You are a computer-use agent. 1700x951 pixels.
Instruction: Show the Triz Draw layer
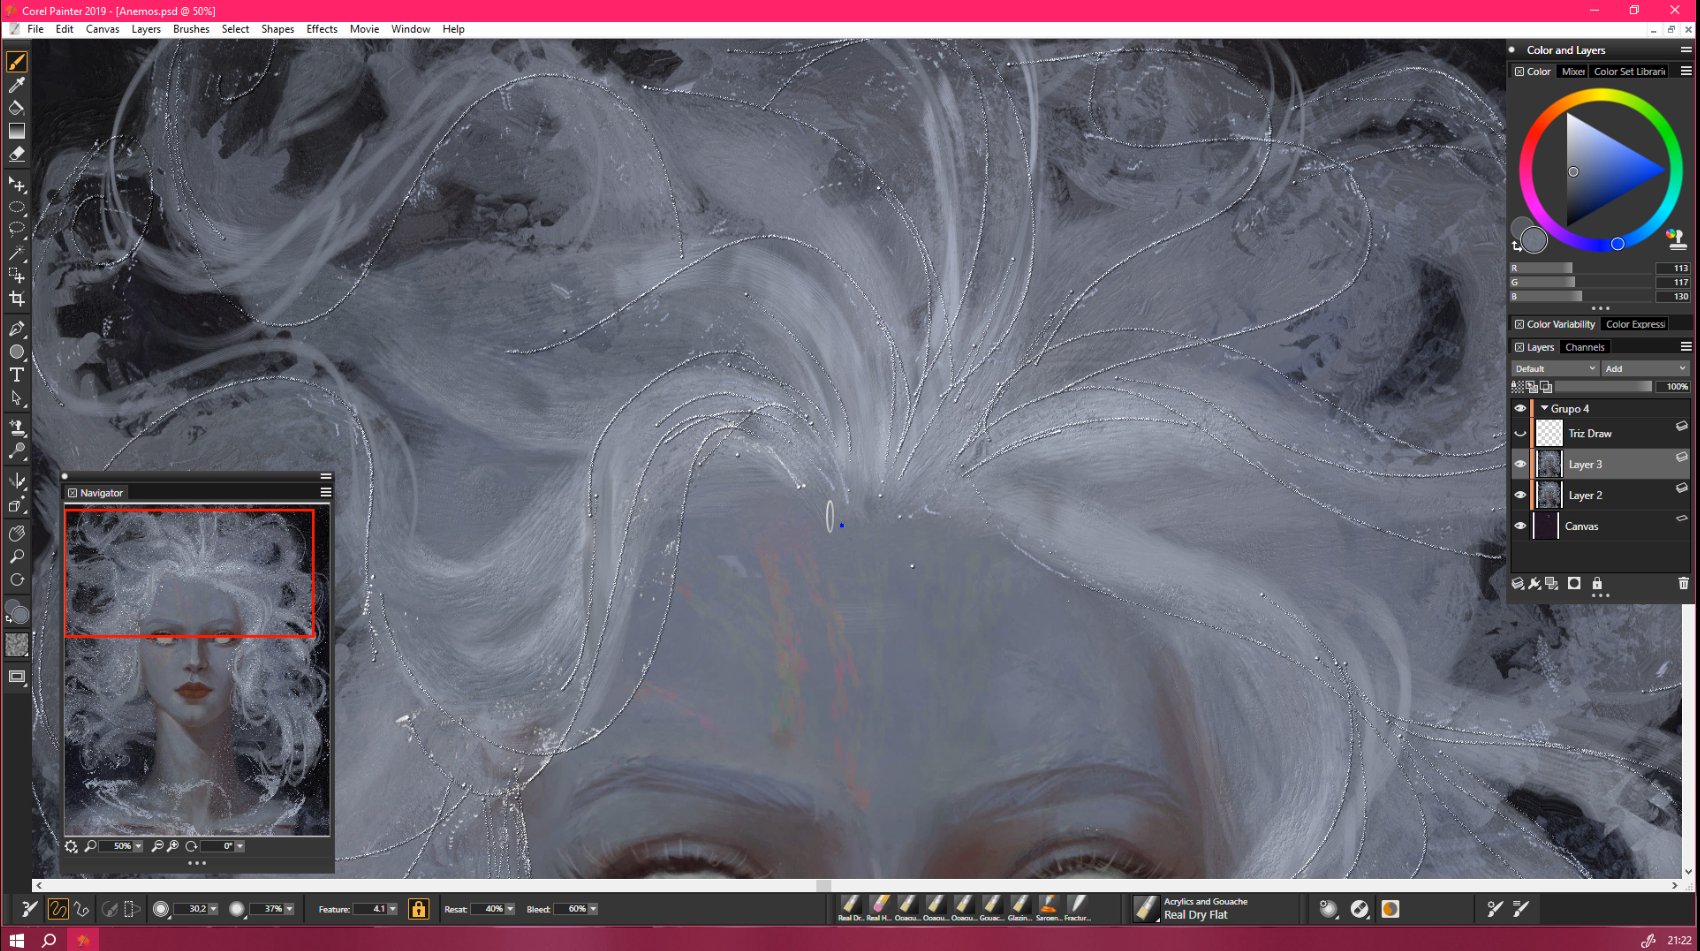click(x=1520, y=433)
